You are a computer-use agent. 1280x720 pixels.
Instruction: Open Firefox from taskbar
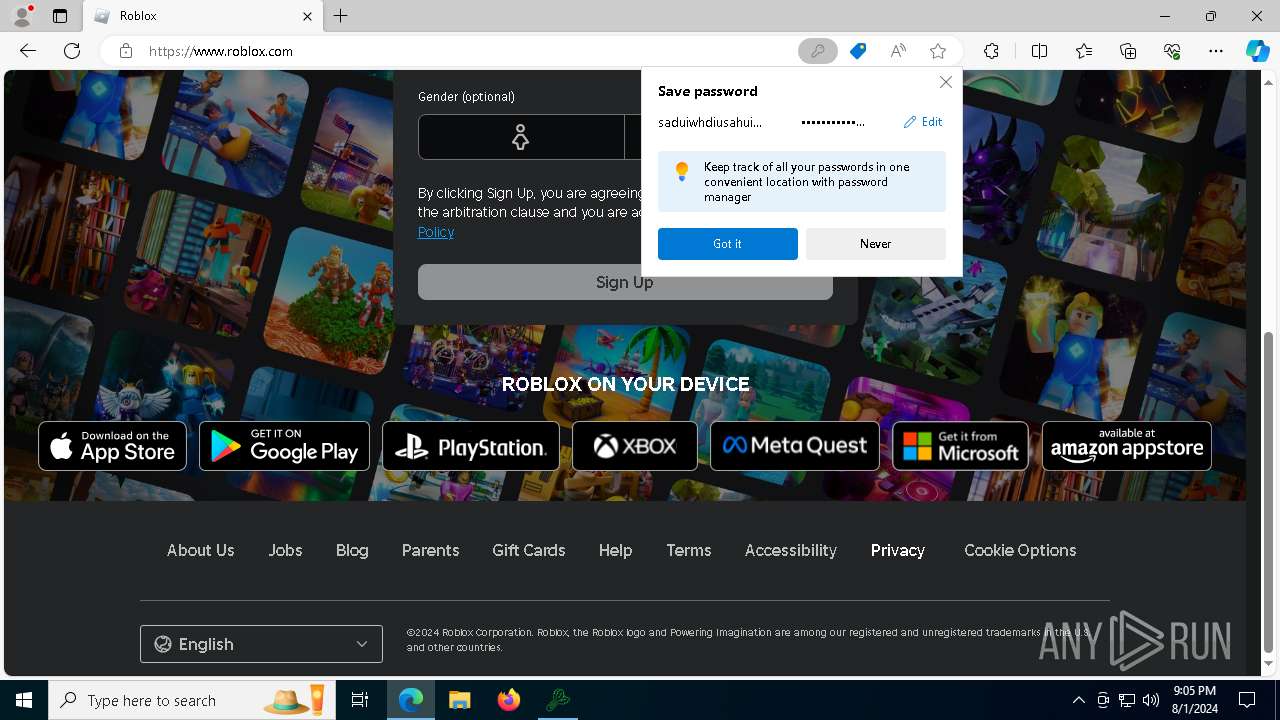pyautogui.click(x=509, y=700)
